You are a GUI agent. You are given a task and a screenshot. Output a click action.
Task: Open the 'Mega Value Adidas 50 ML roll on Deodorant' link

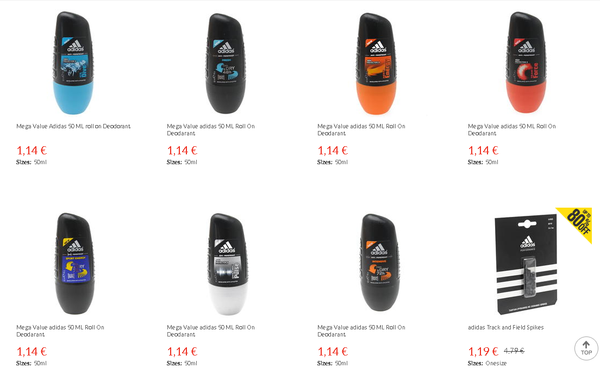pos(73,126)
